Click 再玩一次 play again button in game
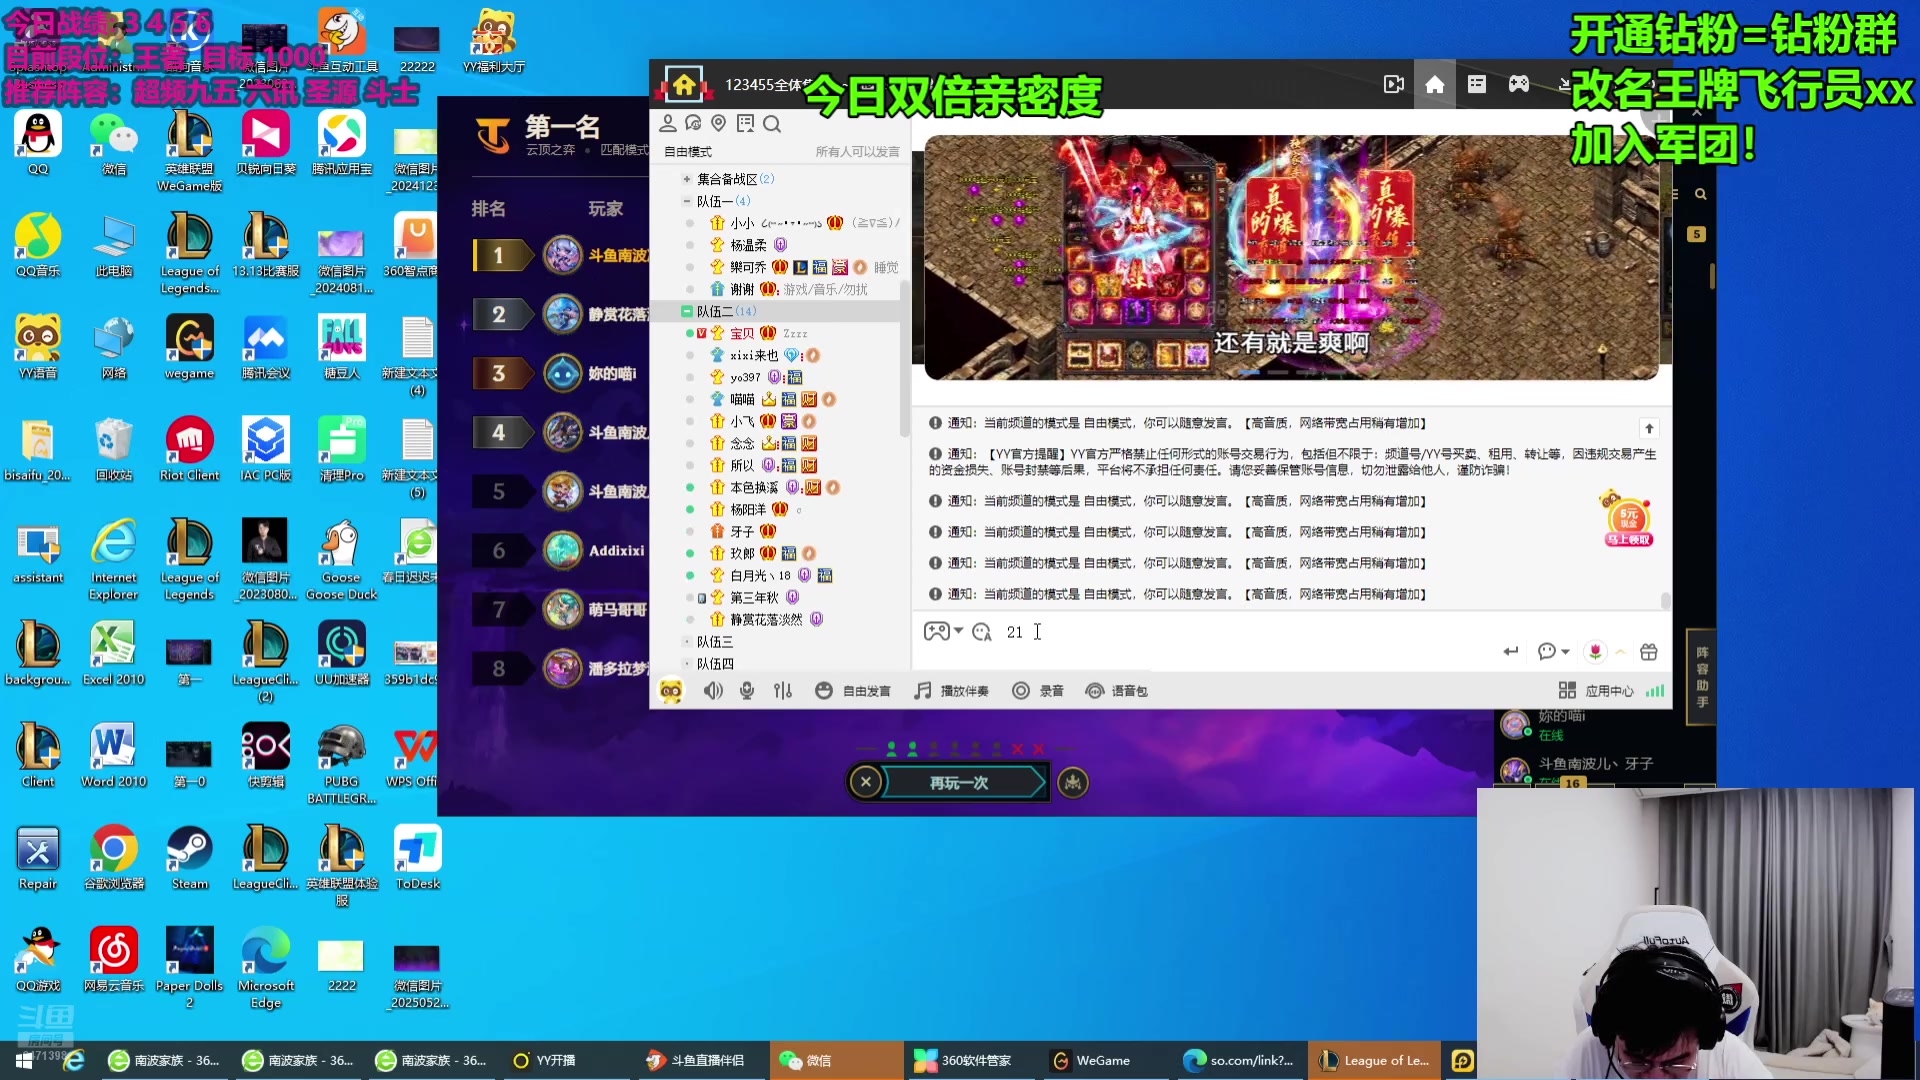The width and height of the screenshot is (1920, 1080). pyautogui.click(x=960, y=783)
